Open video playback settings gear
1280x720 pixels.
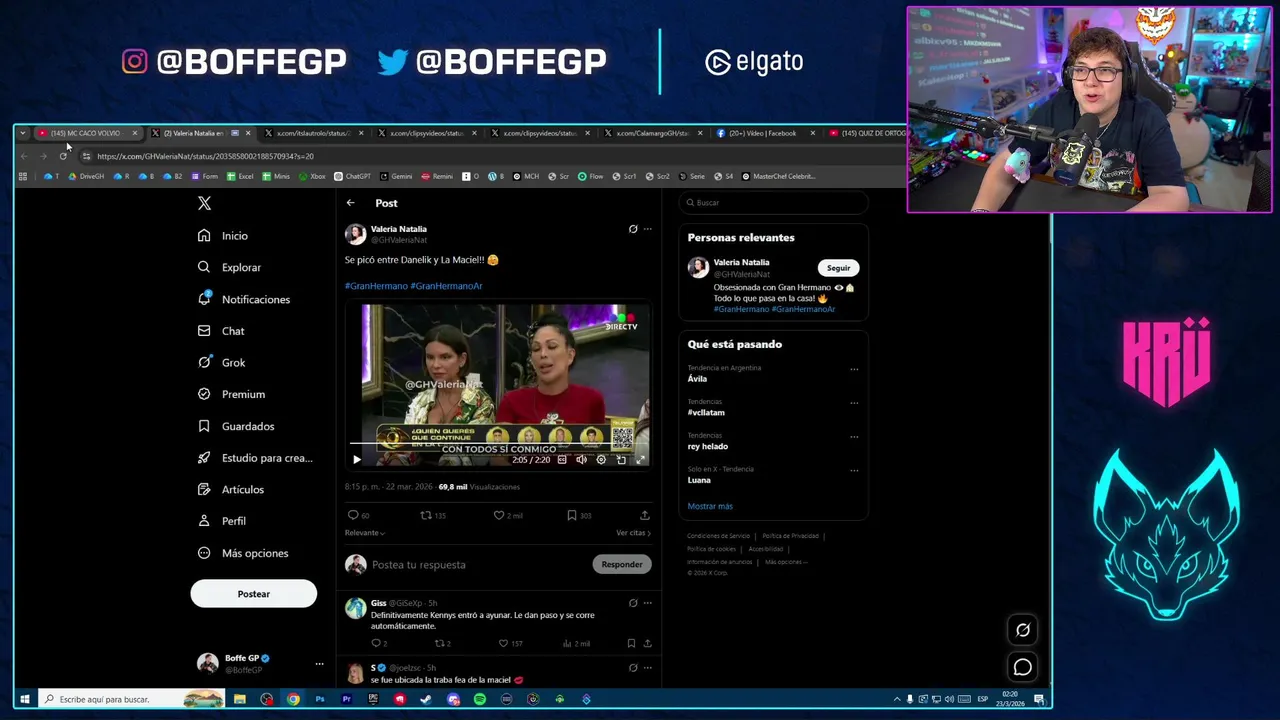[601, 460]
